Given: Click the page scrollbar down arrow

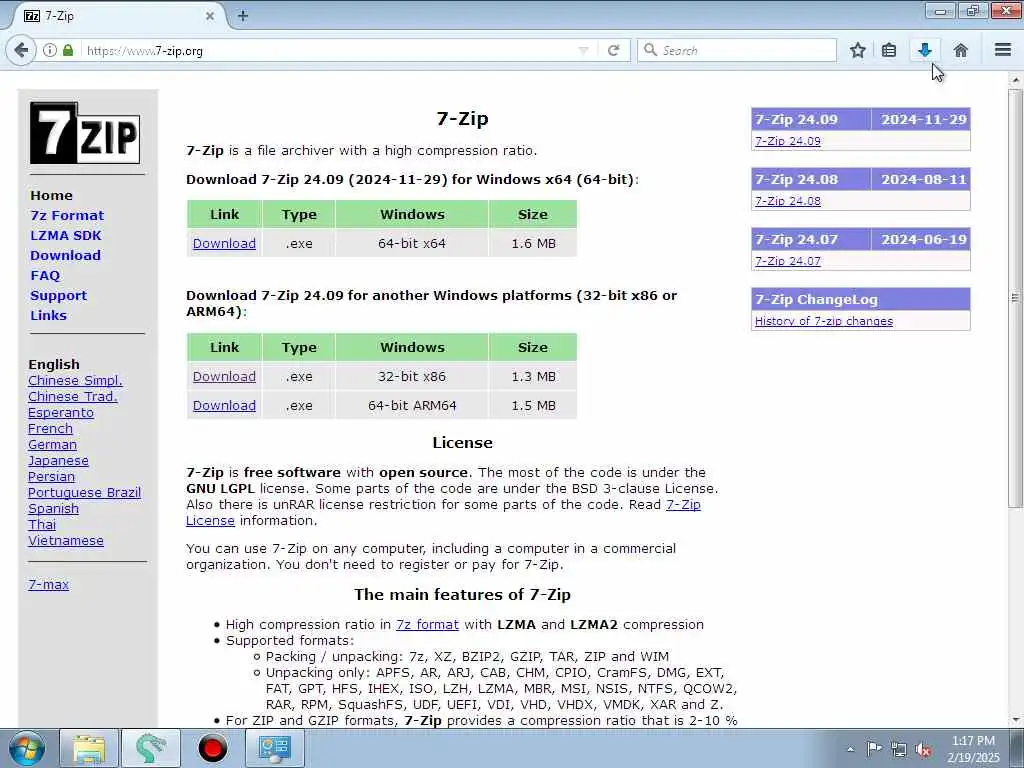Looking at the screenshot, I should 1015,720.
